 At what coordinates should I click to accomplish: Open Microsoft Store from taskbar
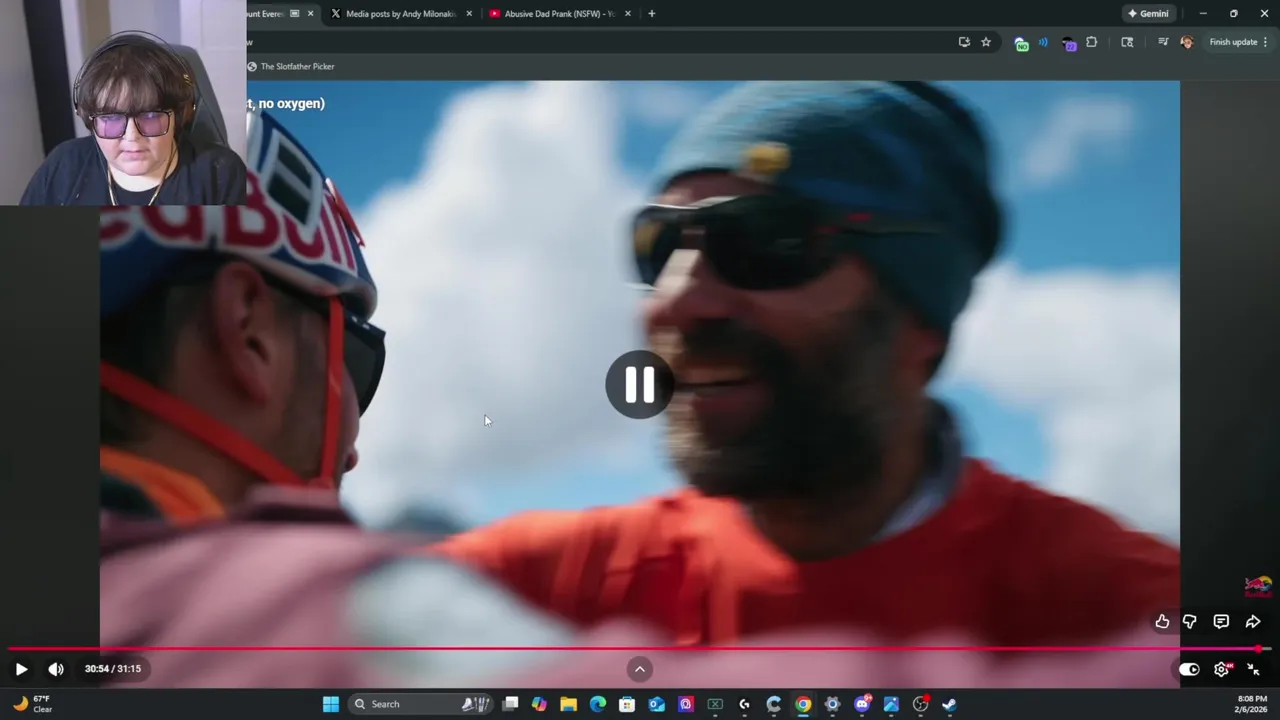627,704
